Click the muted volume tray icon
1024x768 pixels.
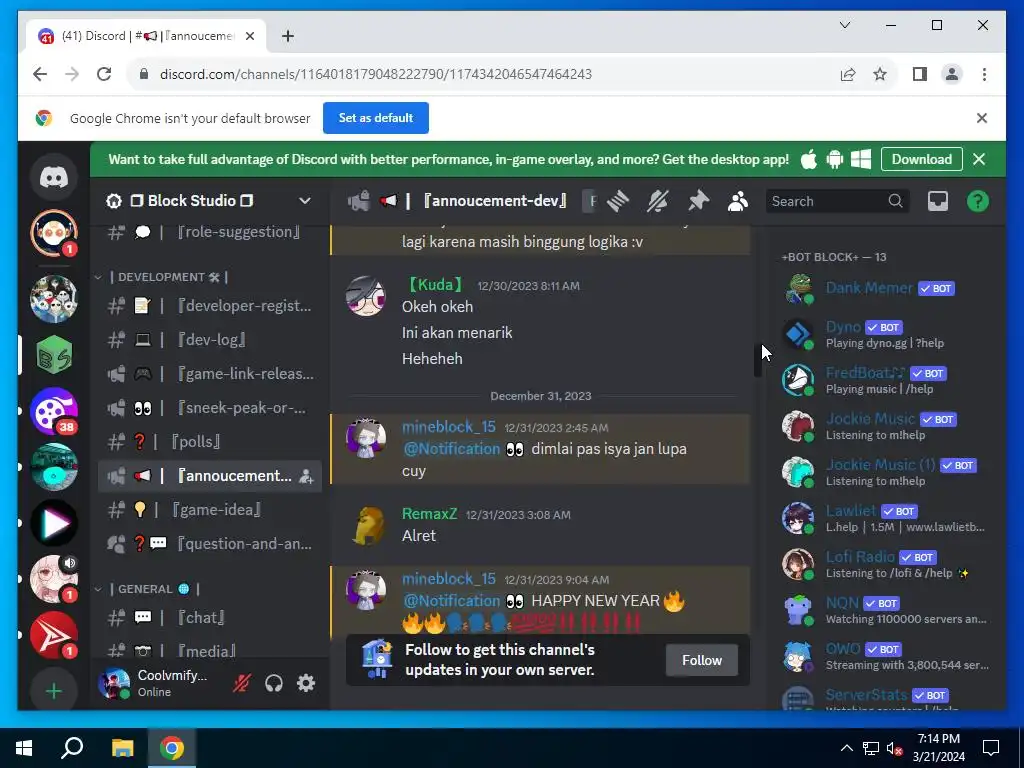(x=895, y=748)
